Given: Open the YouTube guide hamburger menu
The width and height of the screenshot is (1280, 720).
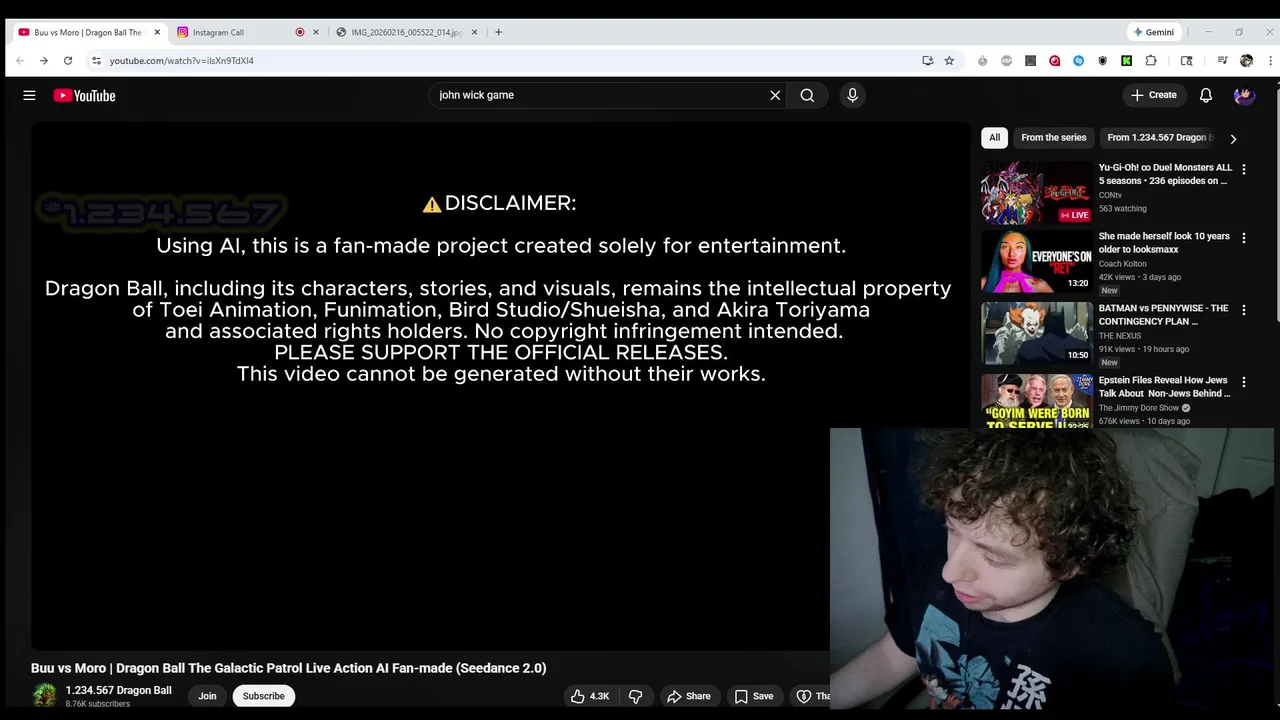Looking at the screenshot, I should click(29, 95).
